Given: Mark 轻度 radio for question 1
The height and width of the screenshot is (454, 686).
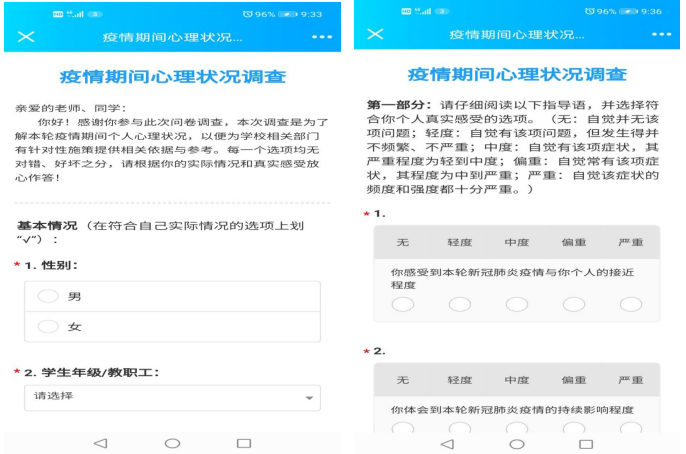Looking at the screenshot, I should click(460, 304).
